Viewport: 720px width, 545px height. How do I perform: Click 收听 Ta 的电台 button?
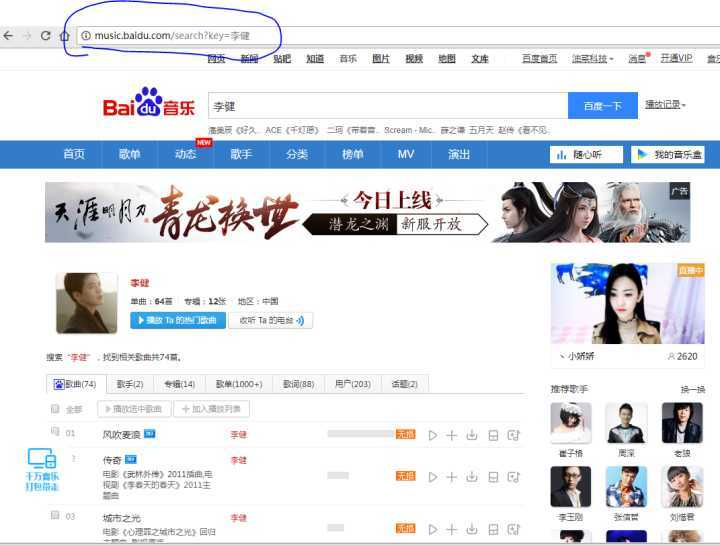click(x=270, y=320)
